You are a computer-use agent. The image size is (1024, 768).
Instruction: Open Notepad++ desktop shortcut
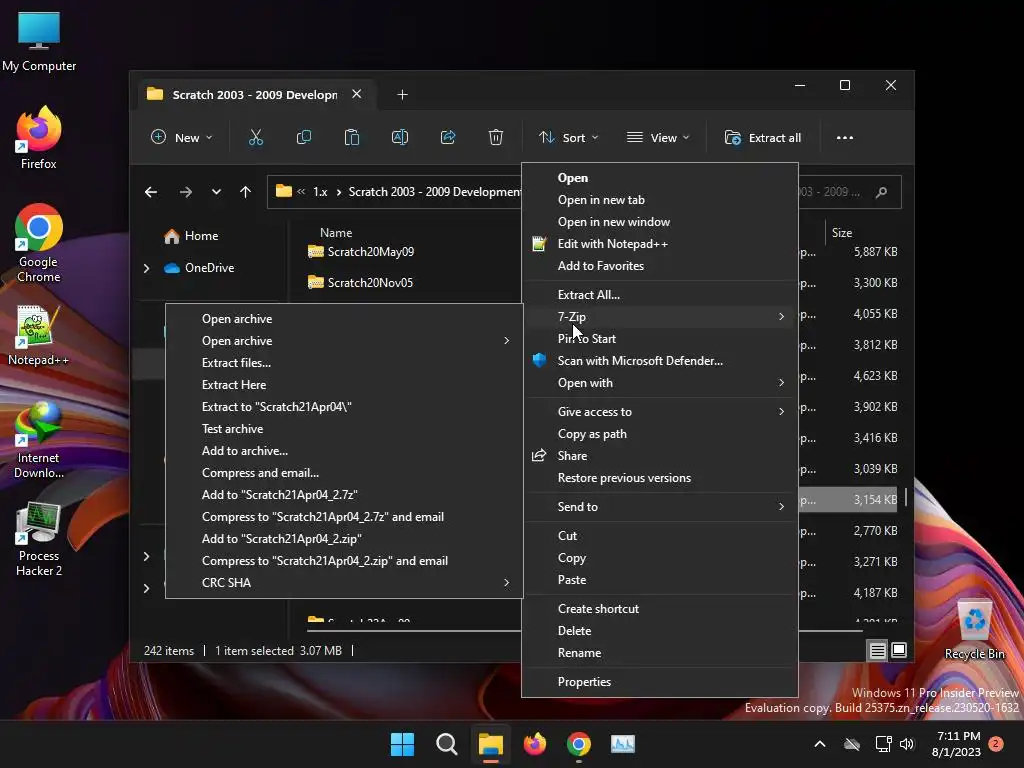point(39,336)
